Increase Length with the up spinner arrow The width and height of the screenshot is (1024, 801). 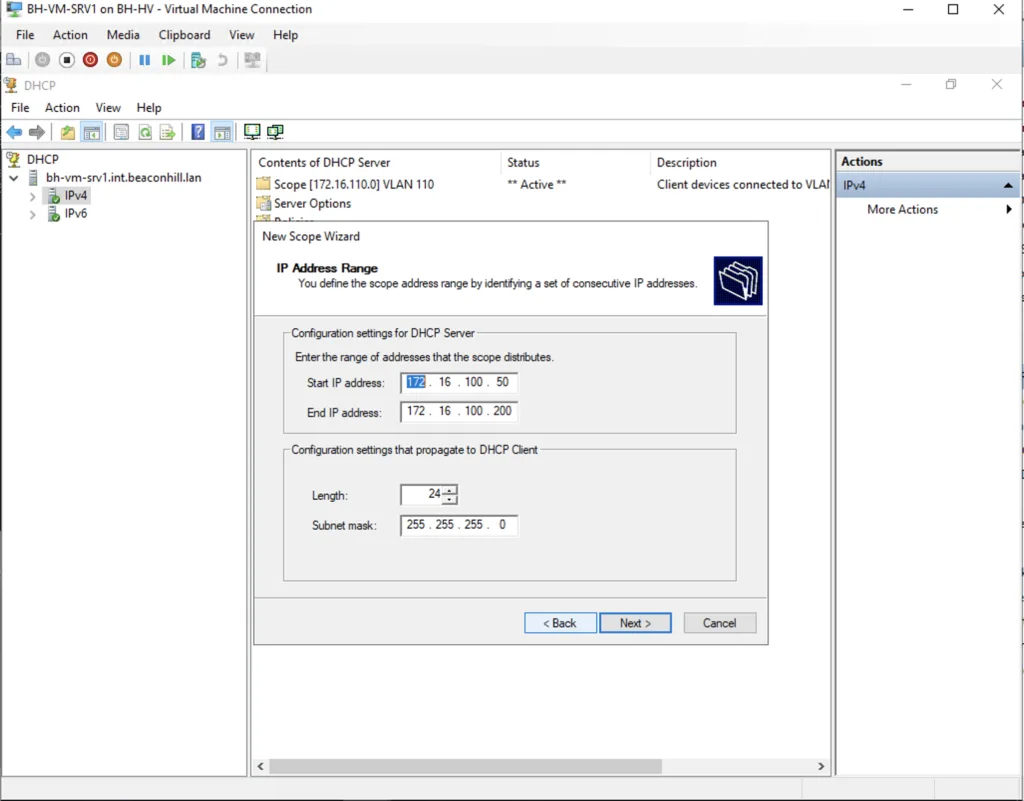(x=450, y=490)
